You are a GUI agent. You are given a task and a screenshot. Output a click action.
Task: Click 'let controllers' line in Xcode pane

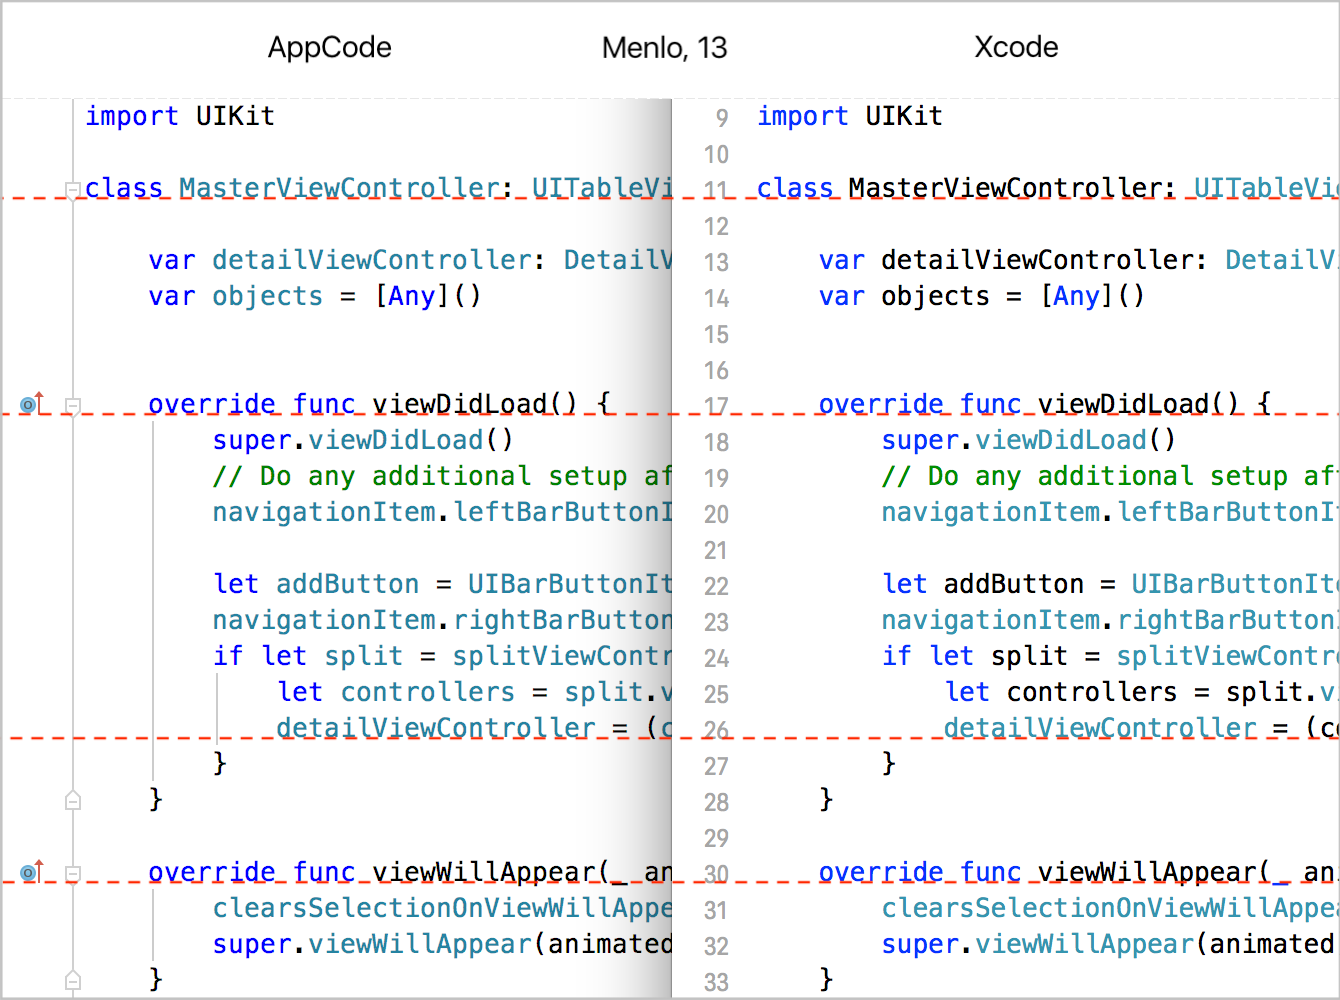[x=1140, y=692]
